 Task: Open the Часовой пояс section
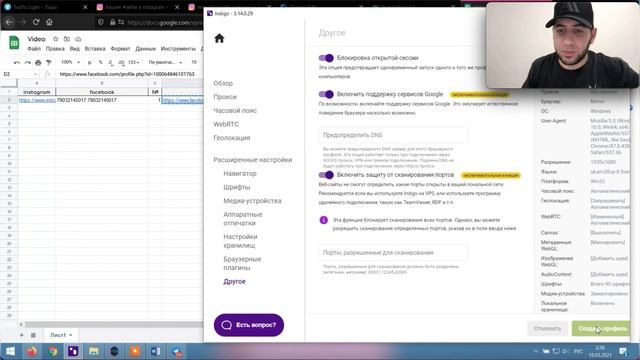coord(235,111)
